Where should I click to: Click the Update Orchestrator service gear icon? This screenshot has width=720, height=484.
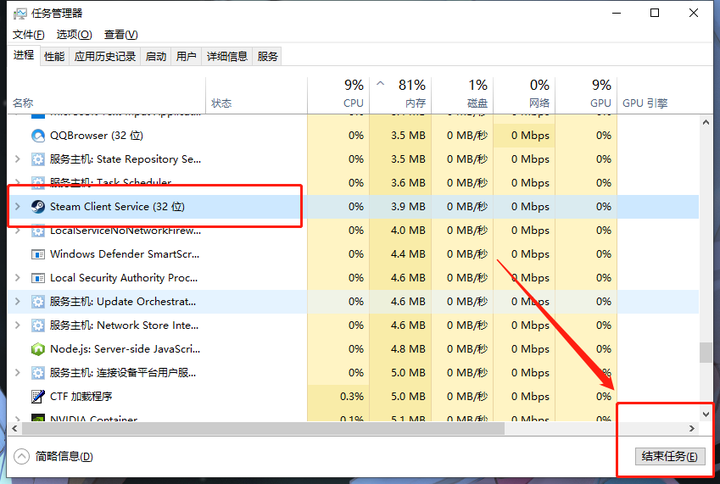[x=38, y=302]
